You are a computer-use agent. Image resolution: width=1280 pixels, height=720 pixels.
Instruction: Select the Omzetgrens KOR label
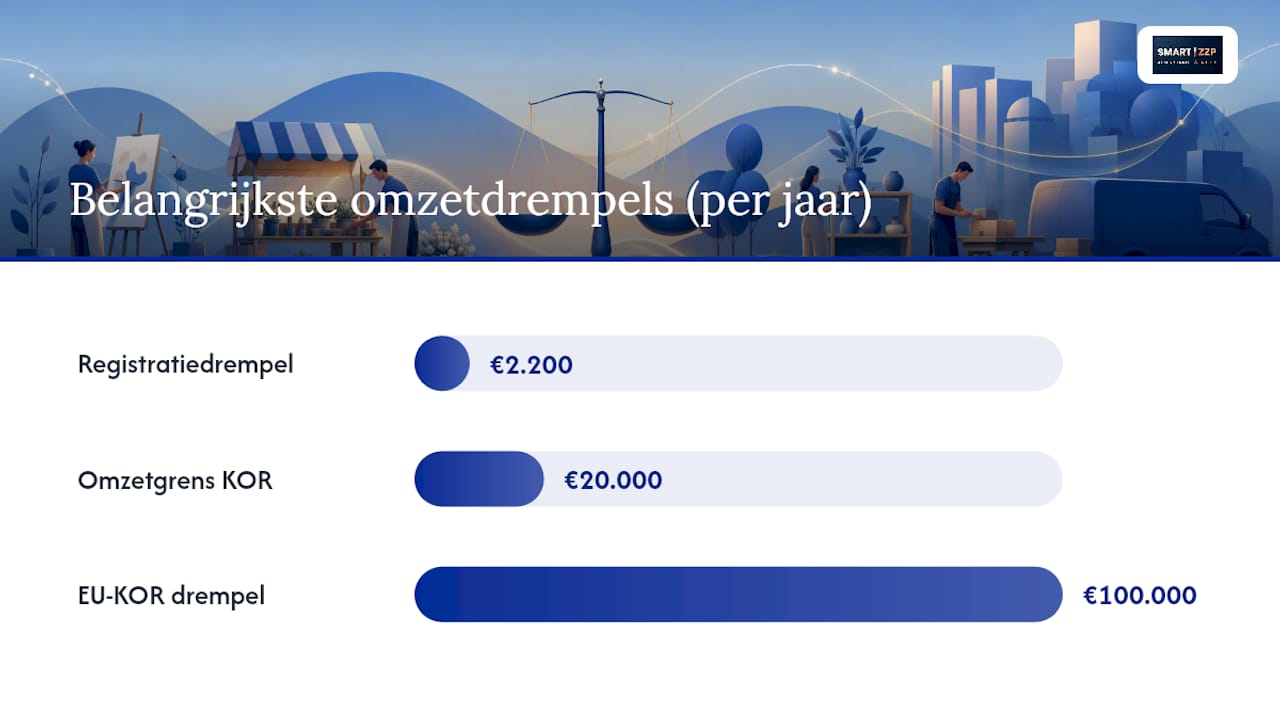pos(175,480)
